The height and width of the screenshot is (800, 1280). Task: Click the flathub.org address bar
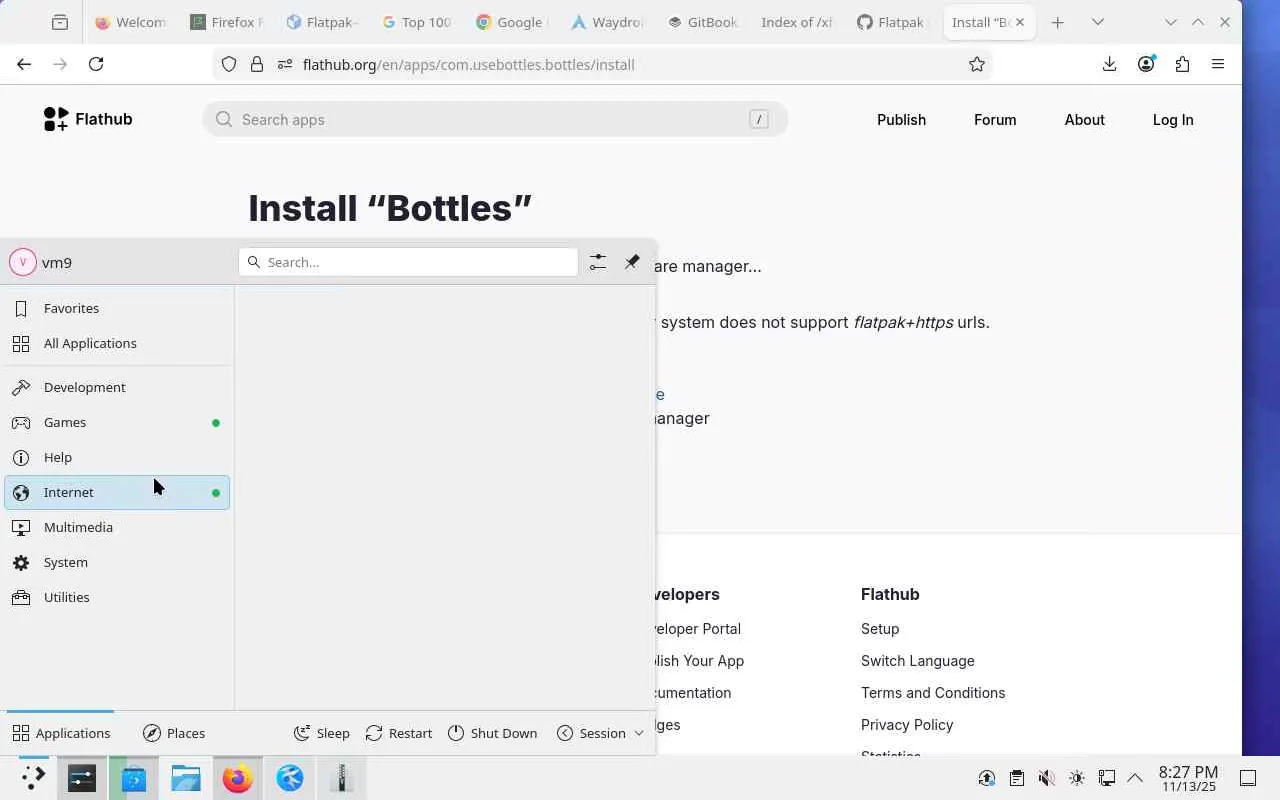(602, 64)
